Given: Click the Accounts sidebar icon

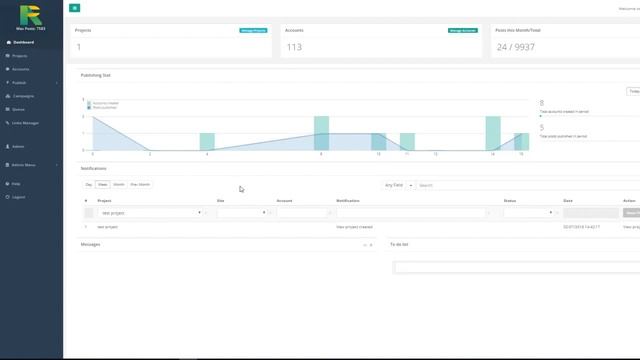Looking at the screenshot, I should point(7,69).
